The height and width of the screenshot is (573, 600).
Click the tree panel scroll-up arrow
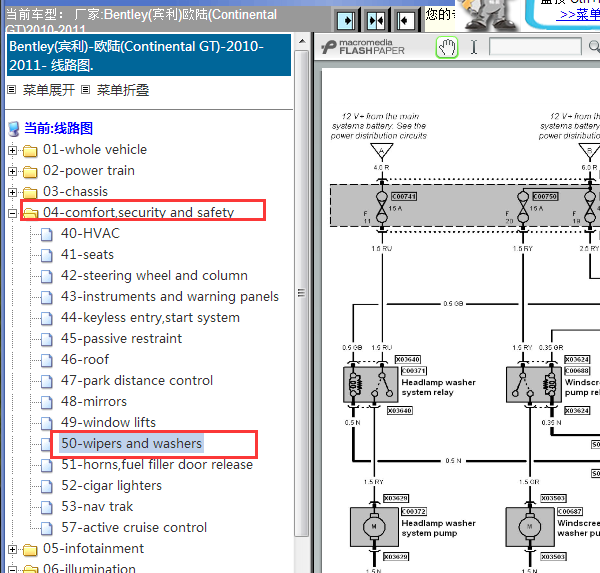(x=302, y=41)
